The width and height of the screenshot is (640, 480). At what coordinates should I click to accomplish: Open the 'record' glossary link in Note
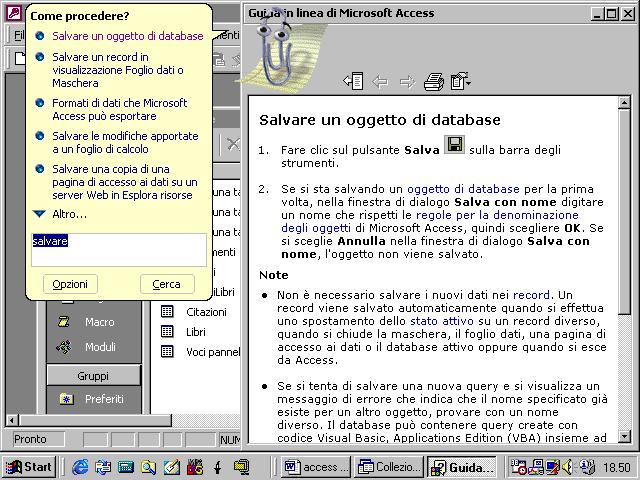tap(531, 295)
